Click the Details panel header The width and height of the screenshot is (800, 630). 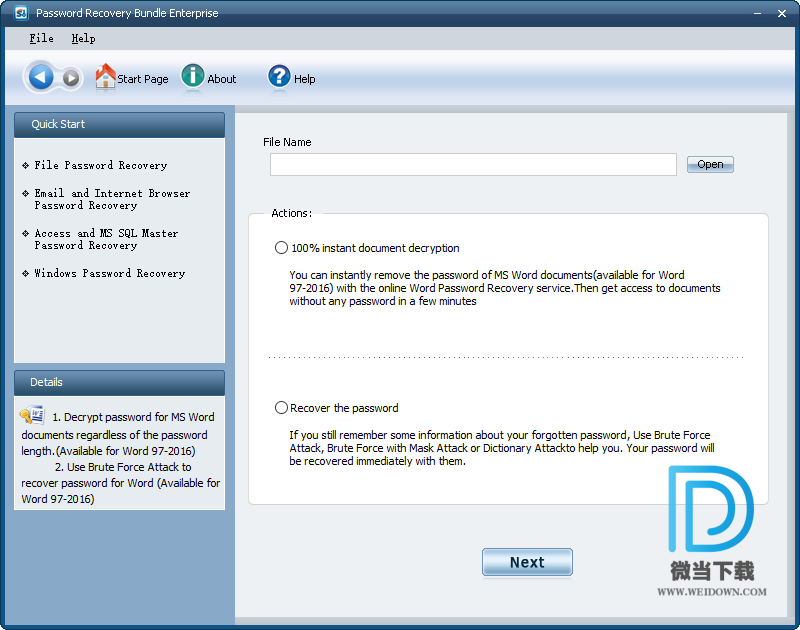(x=119, y=383)
